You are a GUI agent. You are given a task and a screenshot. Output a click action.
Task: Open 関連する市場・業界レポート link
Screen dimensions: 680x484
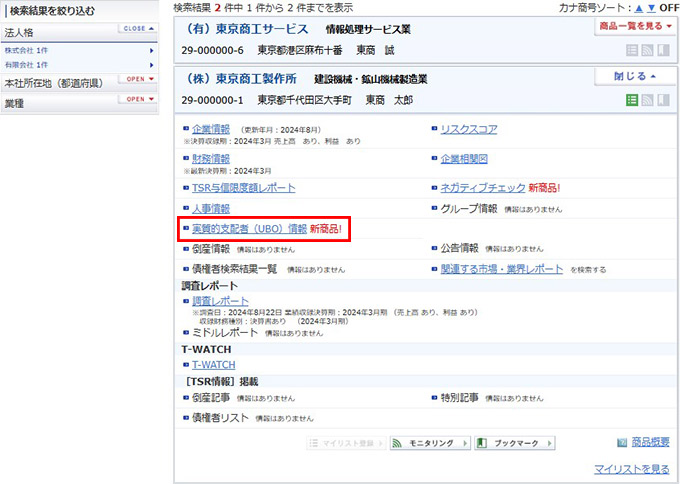[502, 269]
